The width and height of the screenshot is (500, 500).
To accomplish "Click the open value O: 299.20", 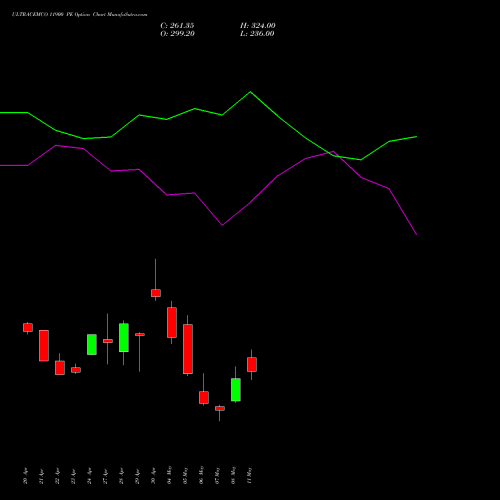I will point(177,34).
